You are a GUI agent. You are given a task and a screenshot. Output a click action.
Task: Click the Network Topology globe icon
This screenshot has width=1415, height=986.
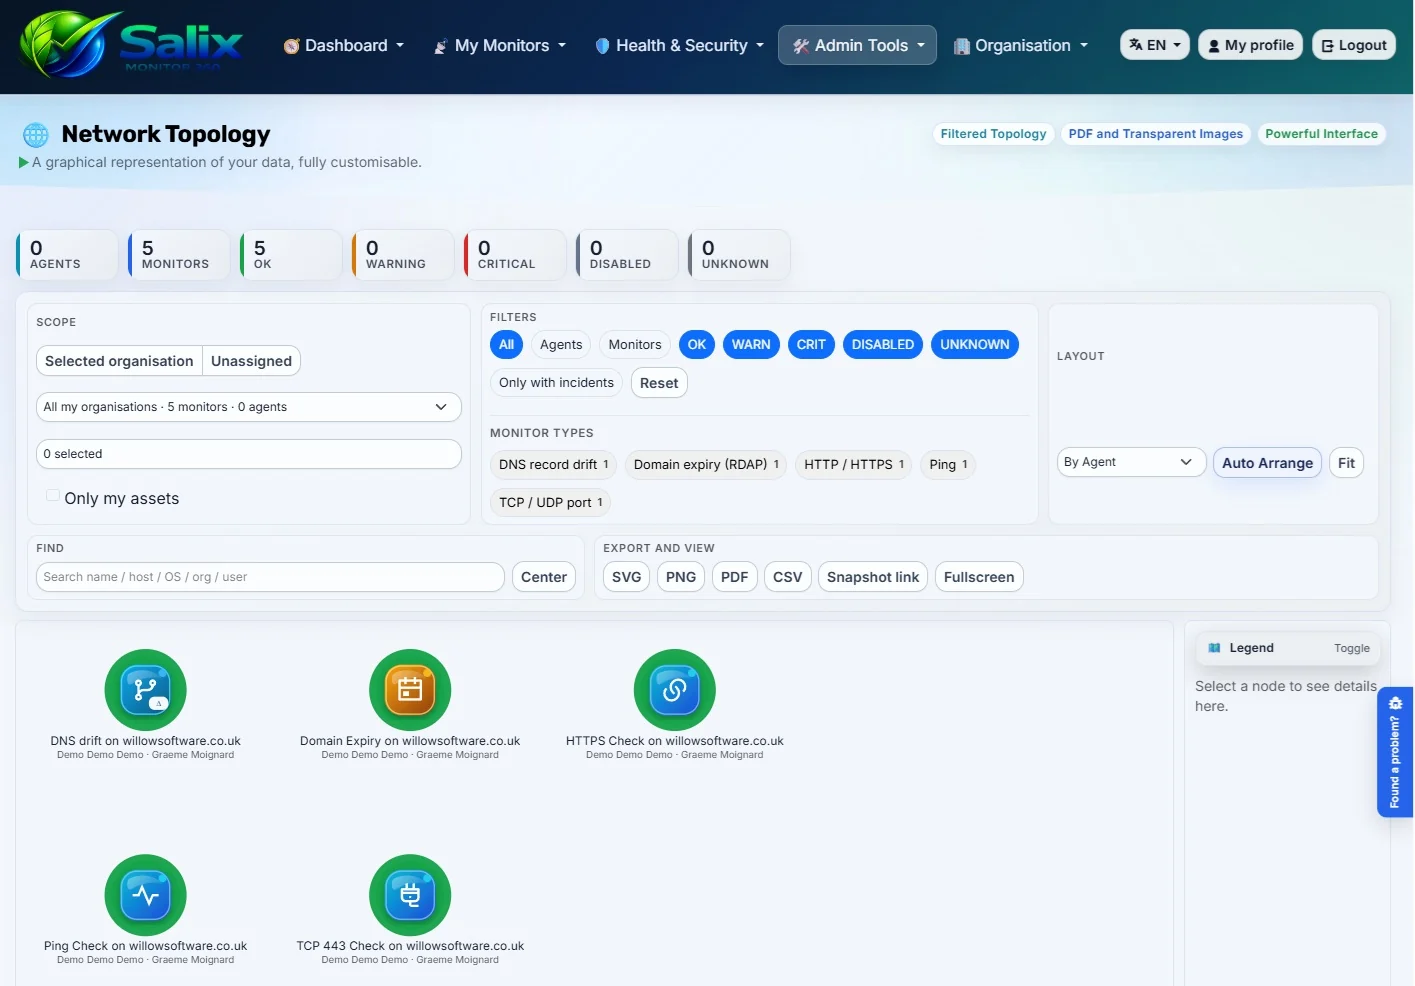click(36, 134)
